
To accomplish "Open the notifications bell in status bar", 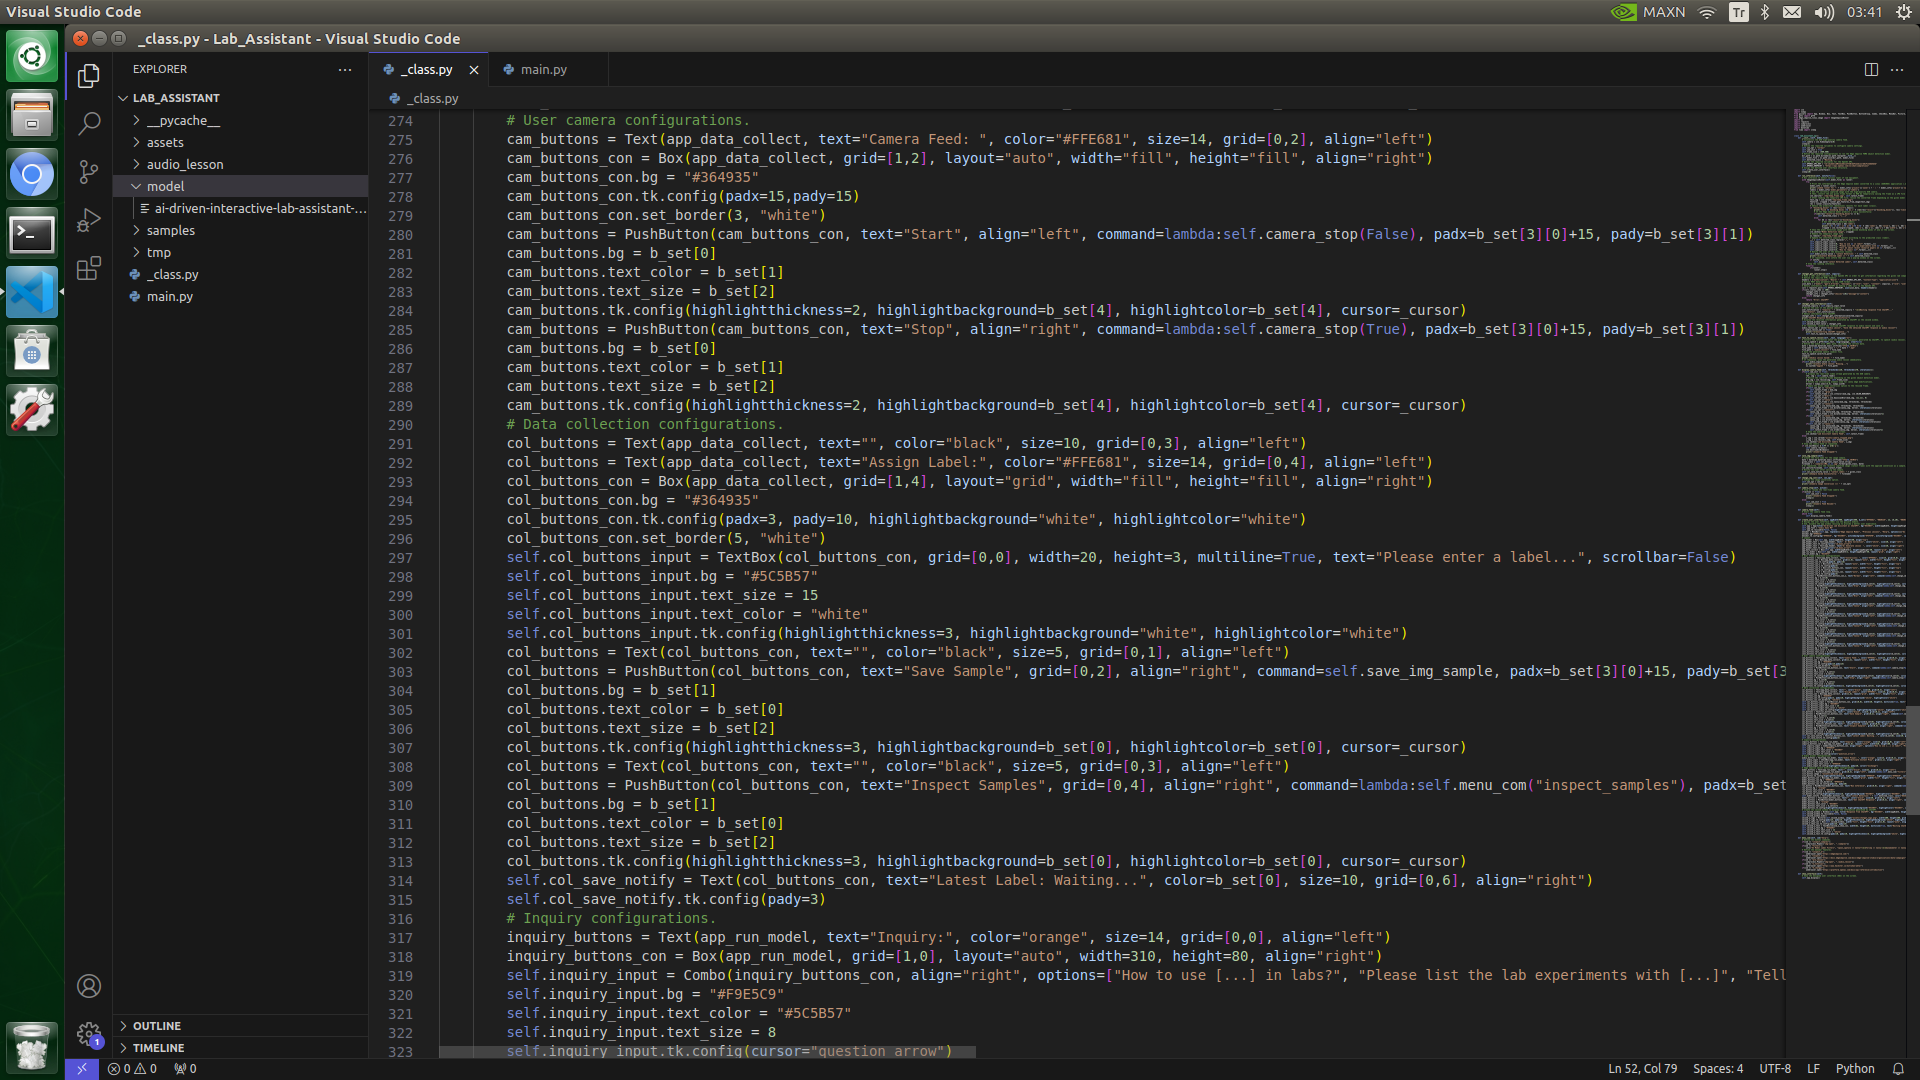I will pyautogui.click(x=1898, y=1069).
